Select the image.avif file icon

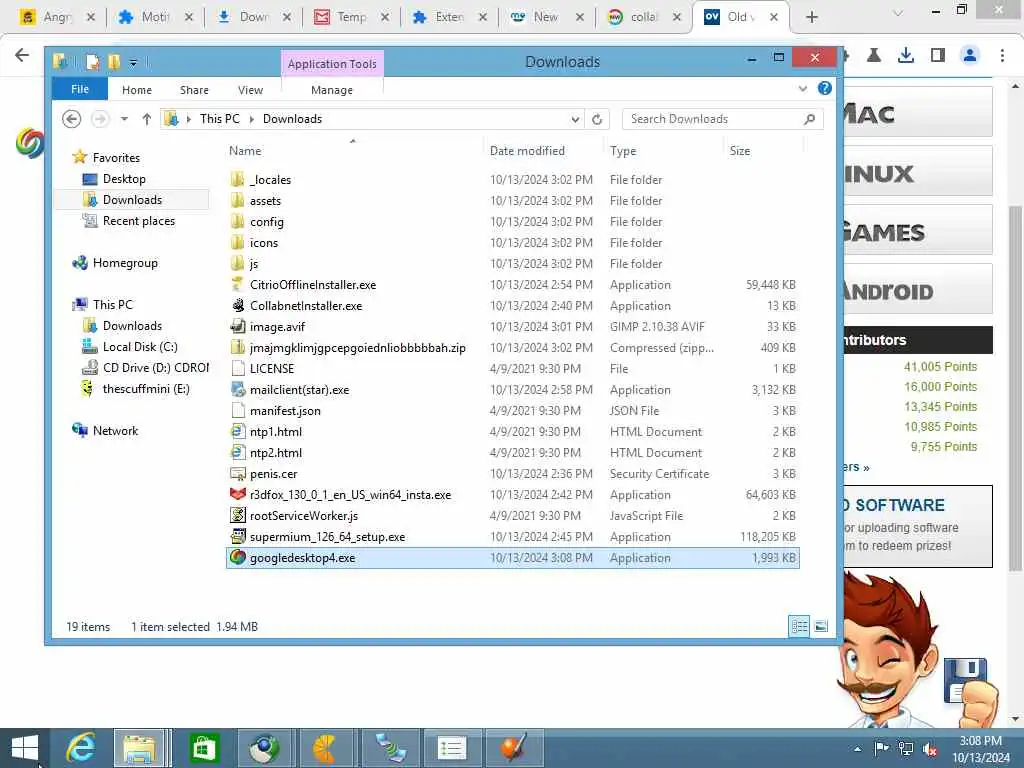tap(238, 327)
